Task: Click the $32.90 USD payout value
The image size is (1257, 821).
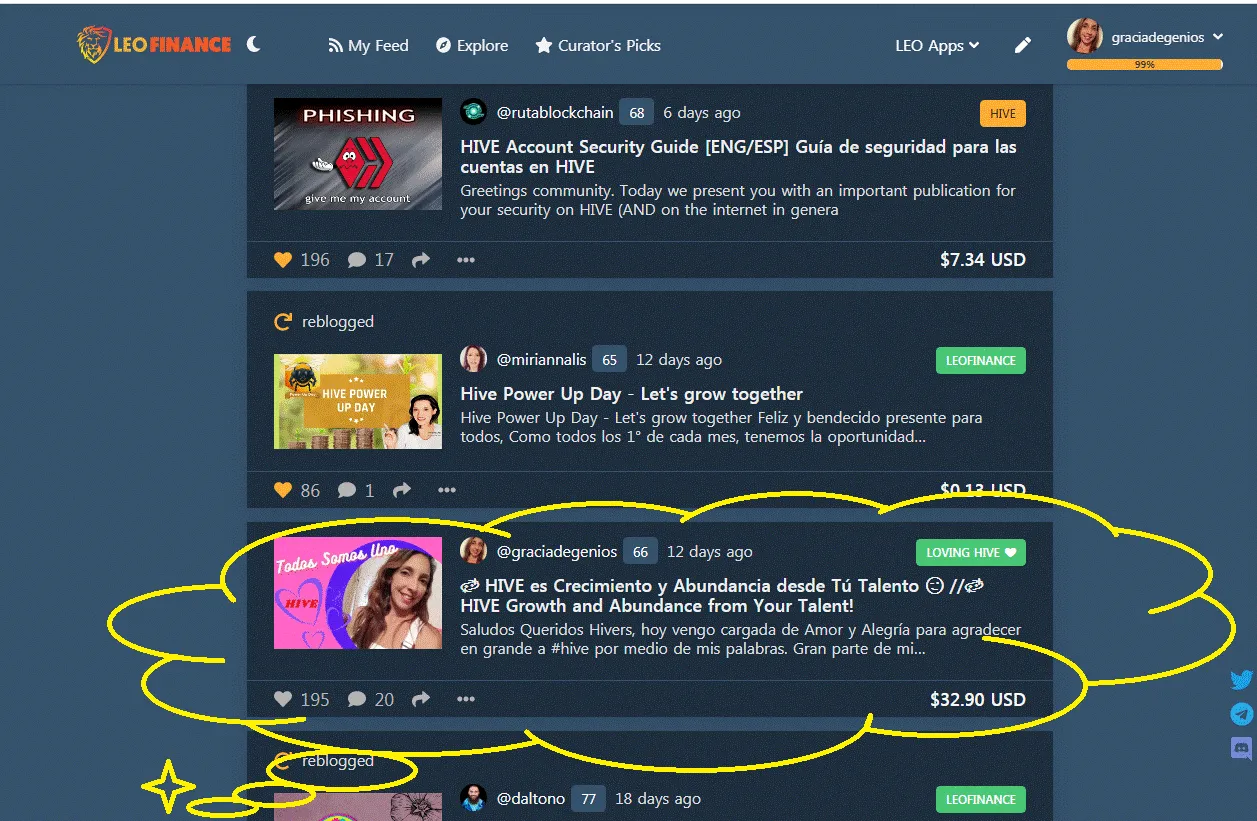Action: [x=978, y=699]
